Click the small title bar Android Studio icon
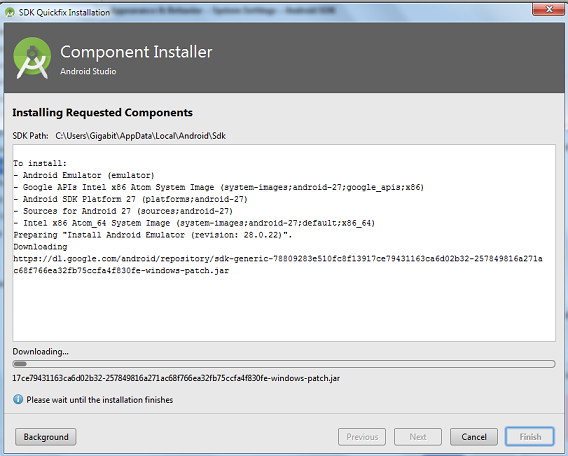568x456 pixels. (10, 12)
